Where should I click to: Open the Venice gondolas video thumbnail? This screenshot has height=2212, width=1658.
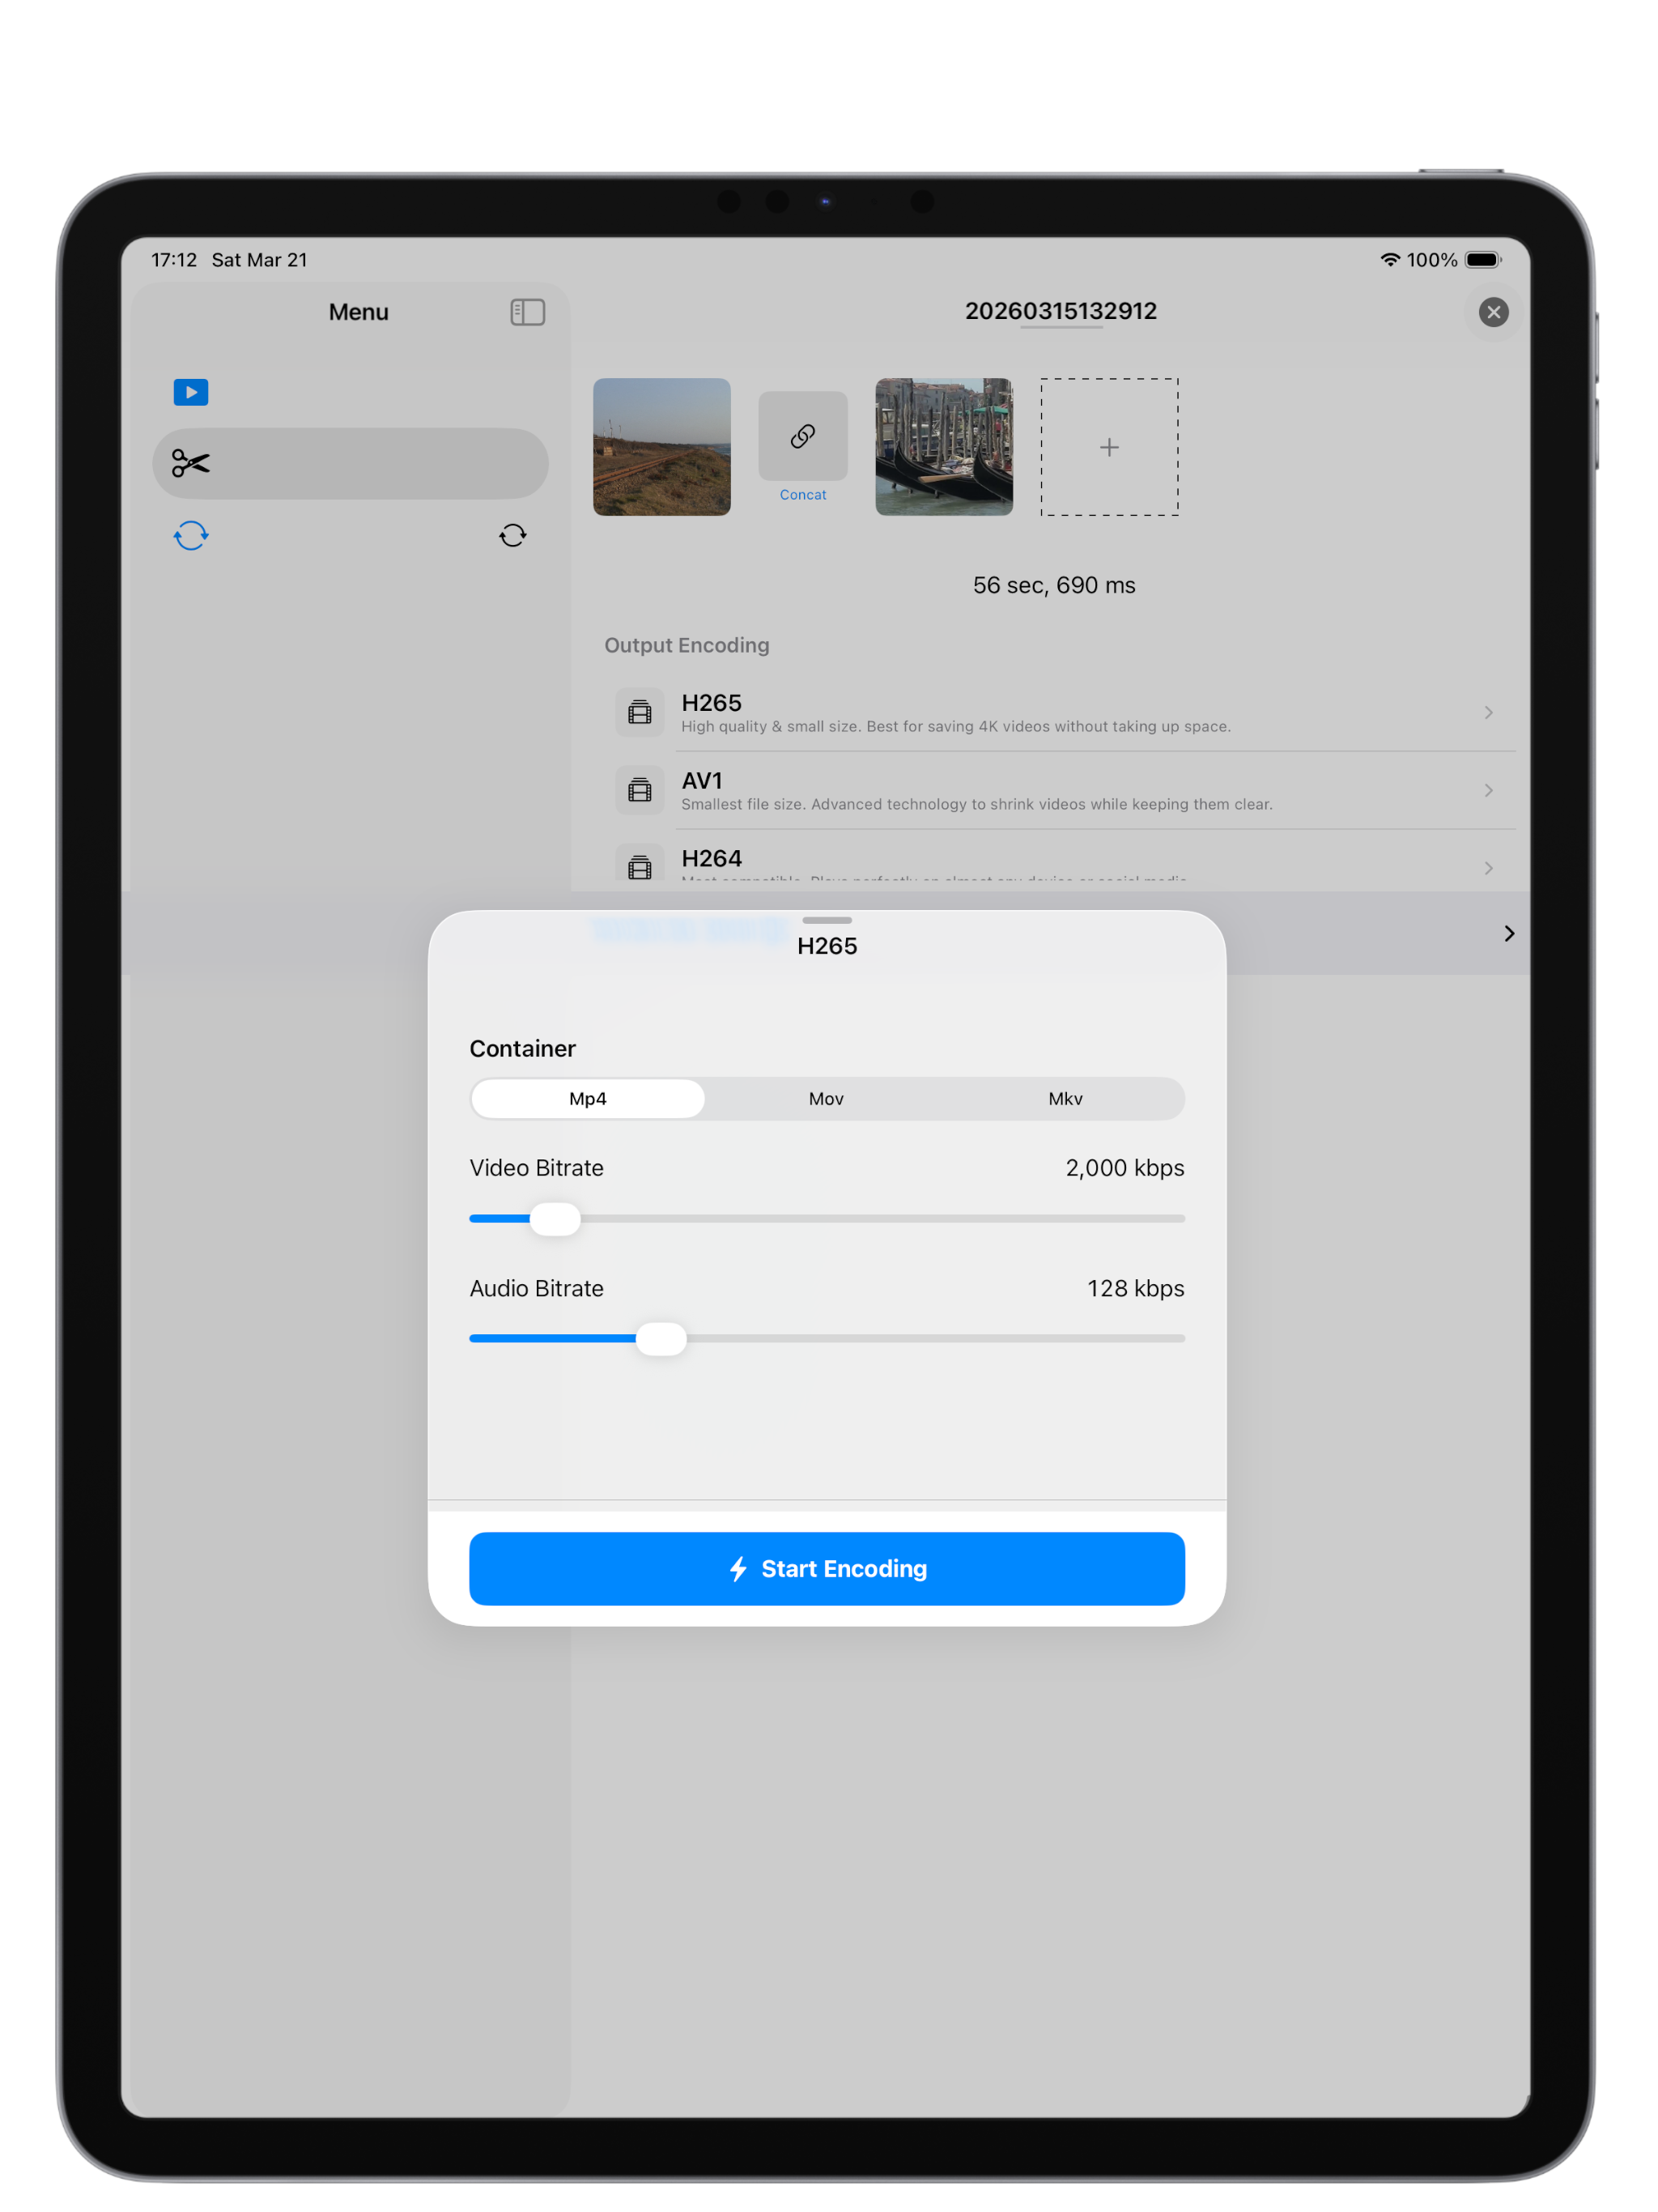944,447
